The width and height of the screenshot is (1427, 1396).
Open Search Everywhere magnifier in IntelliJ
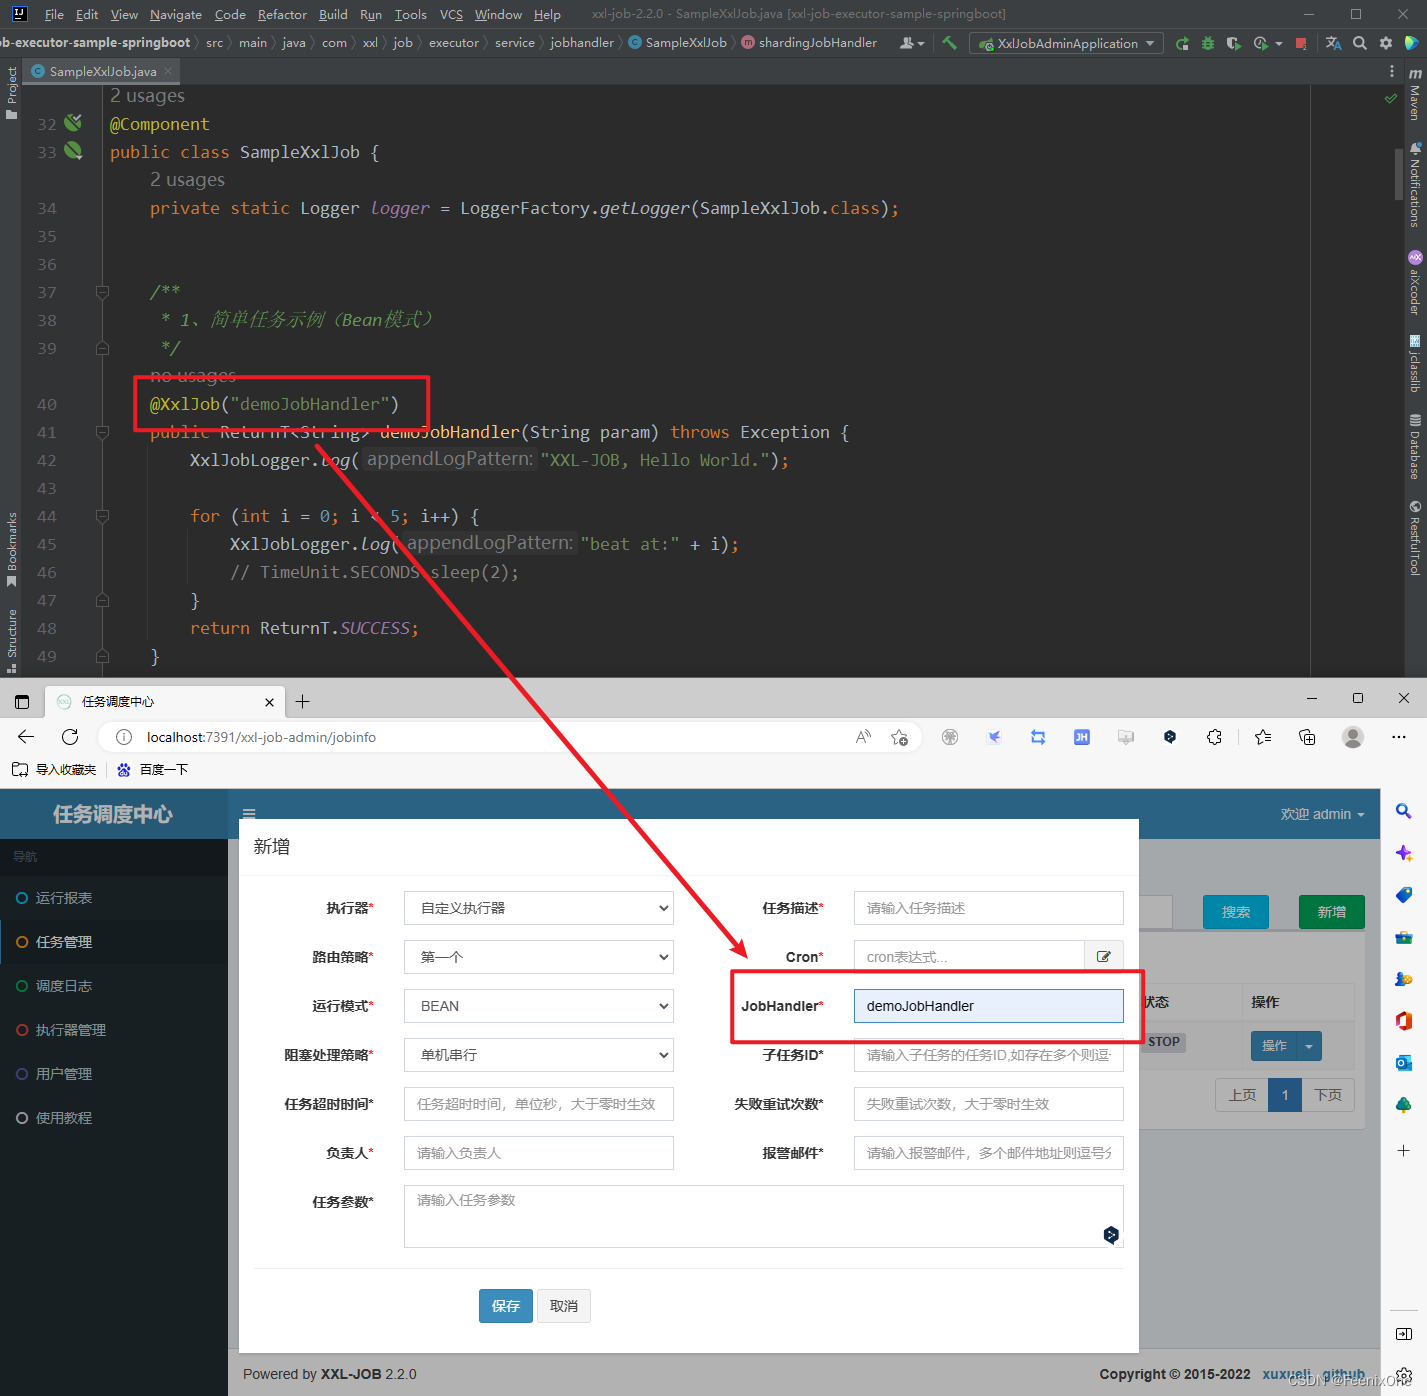point(1360,43)
